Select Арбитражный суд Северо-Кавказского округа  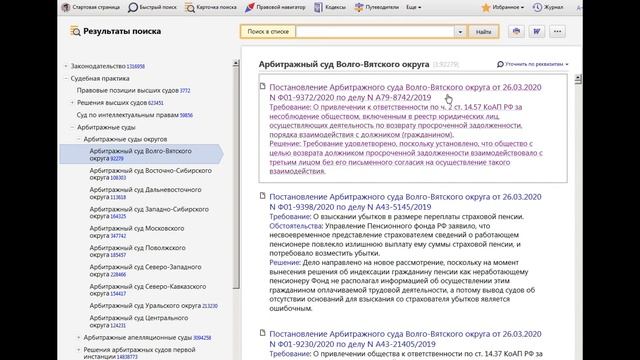coord(148,290)
